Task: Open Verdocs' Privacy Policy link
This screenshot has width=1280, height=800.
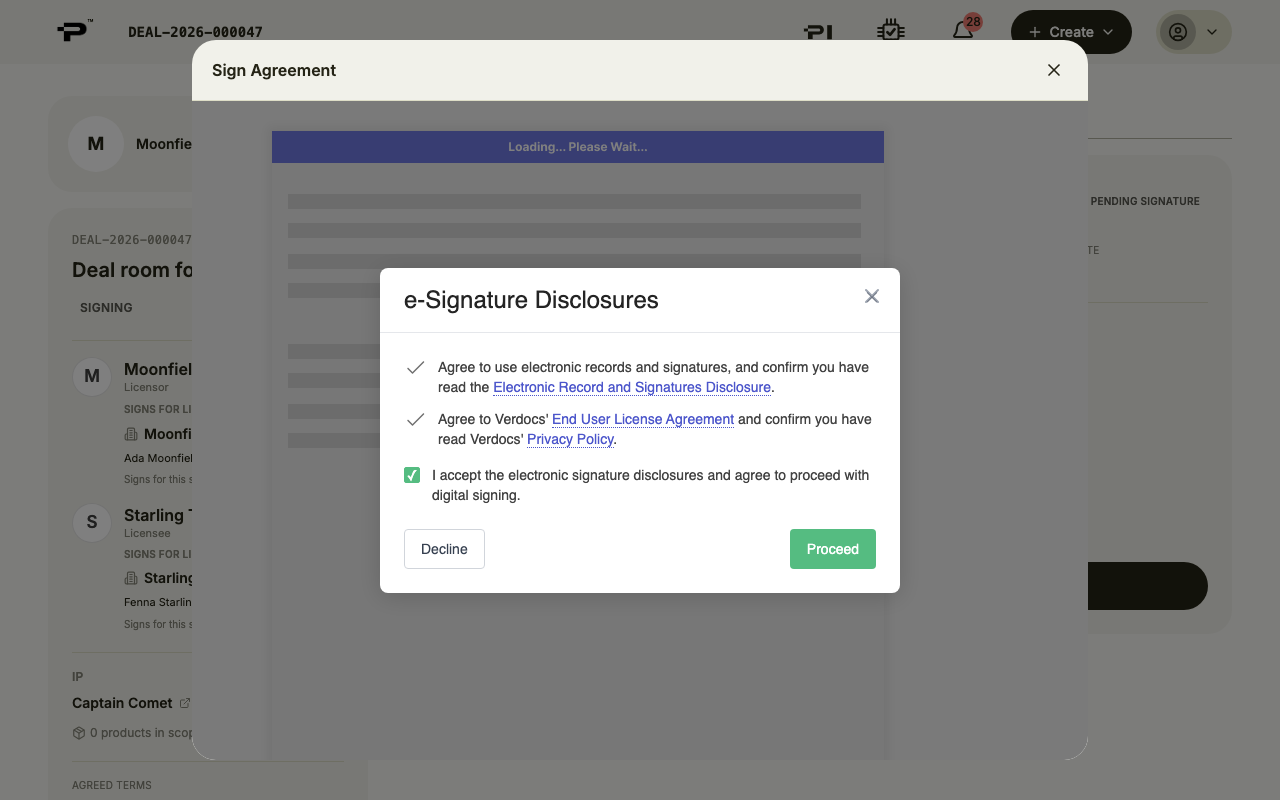Action: tap(570, 439)
